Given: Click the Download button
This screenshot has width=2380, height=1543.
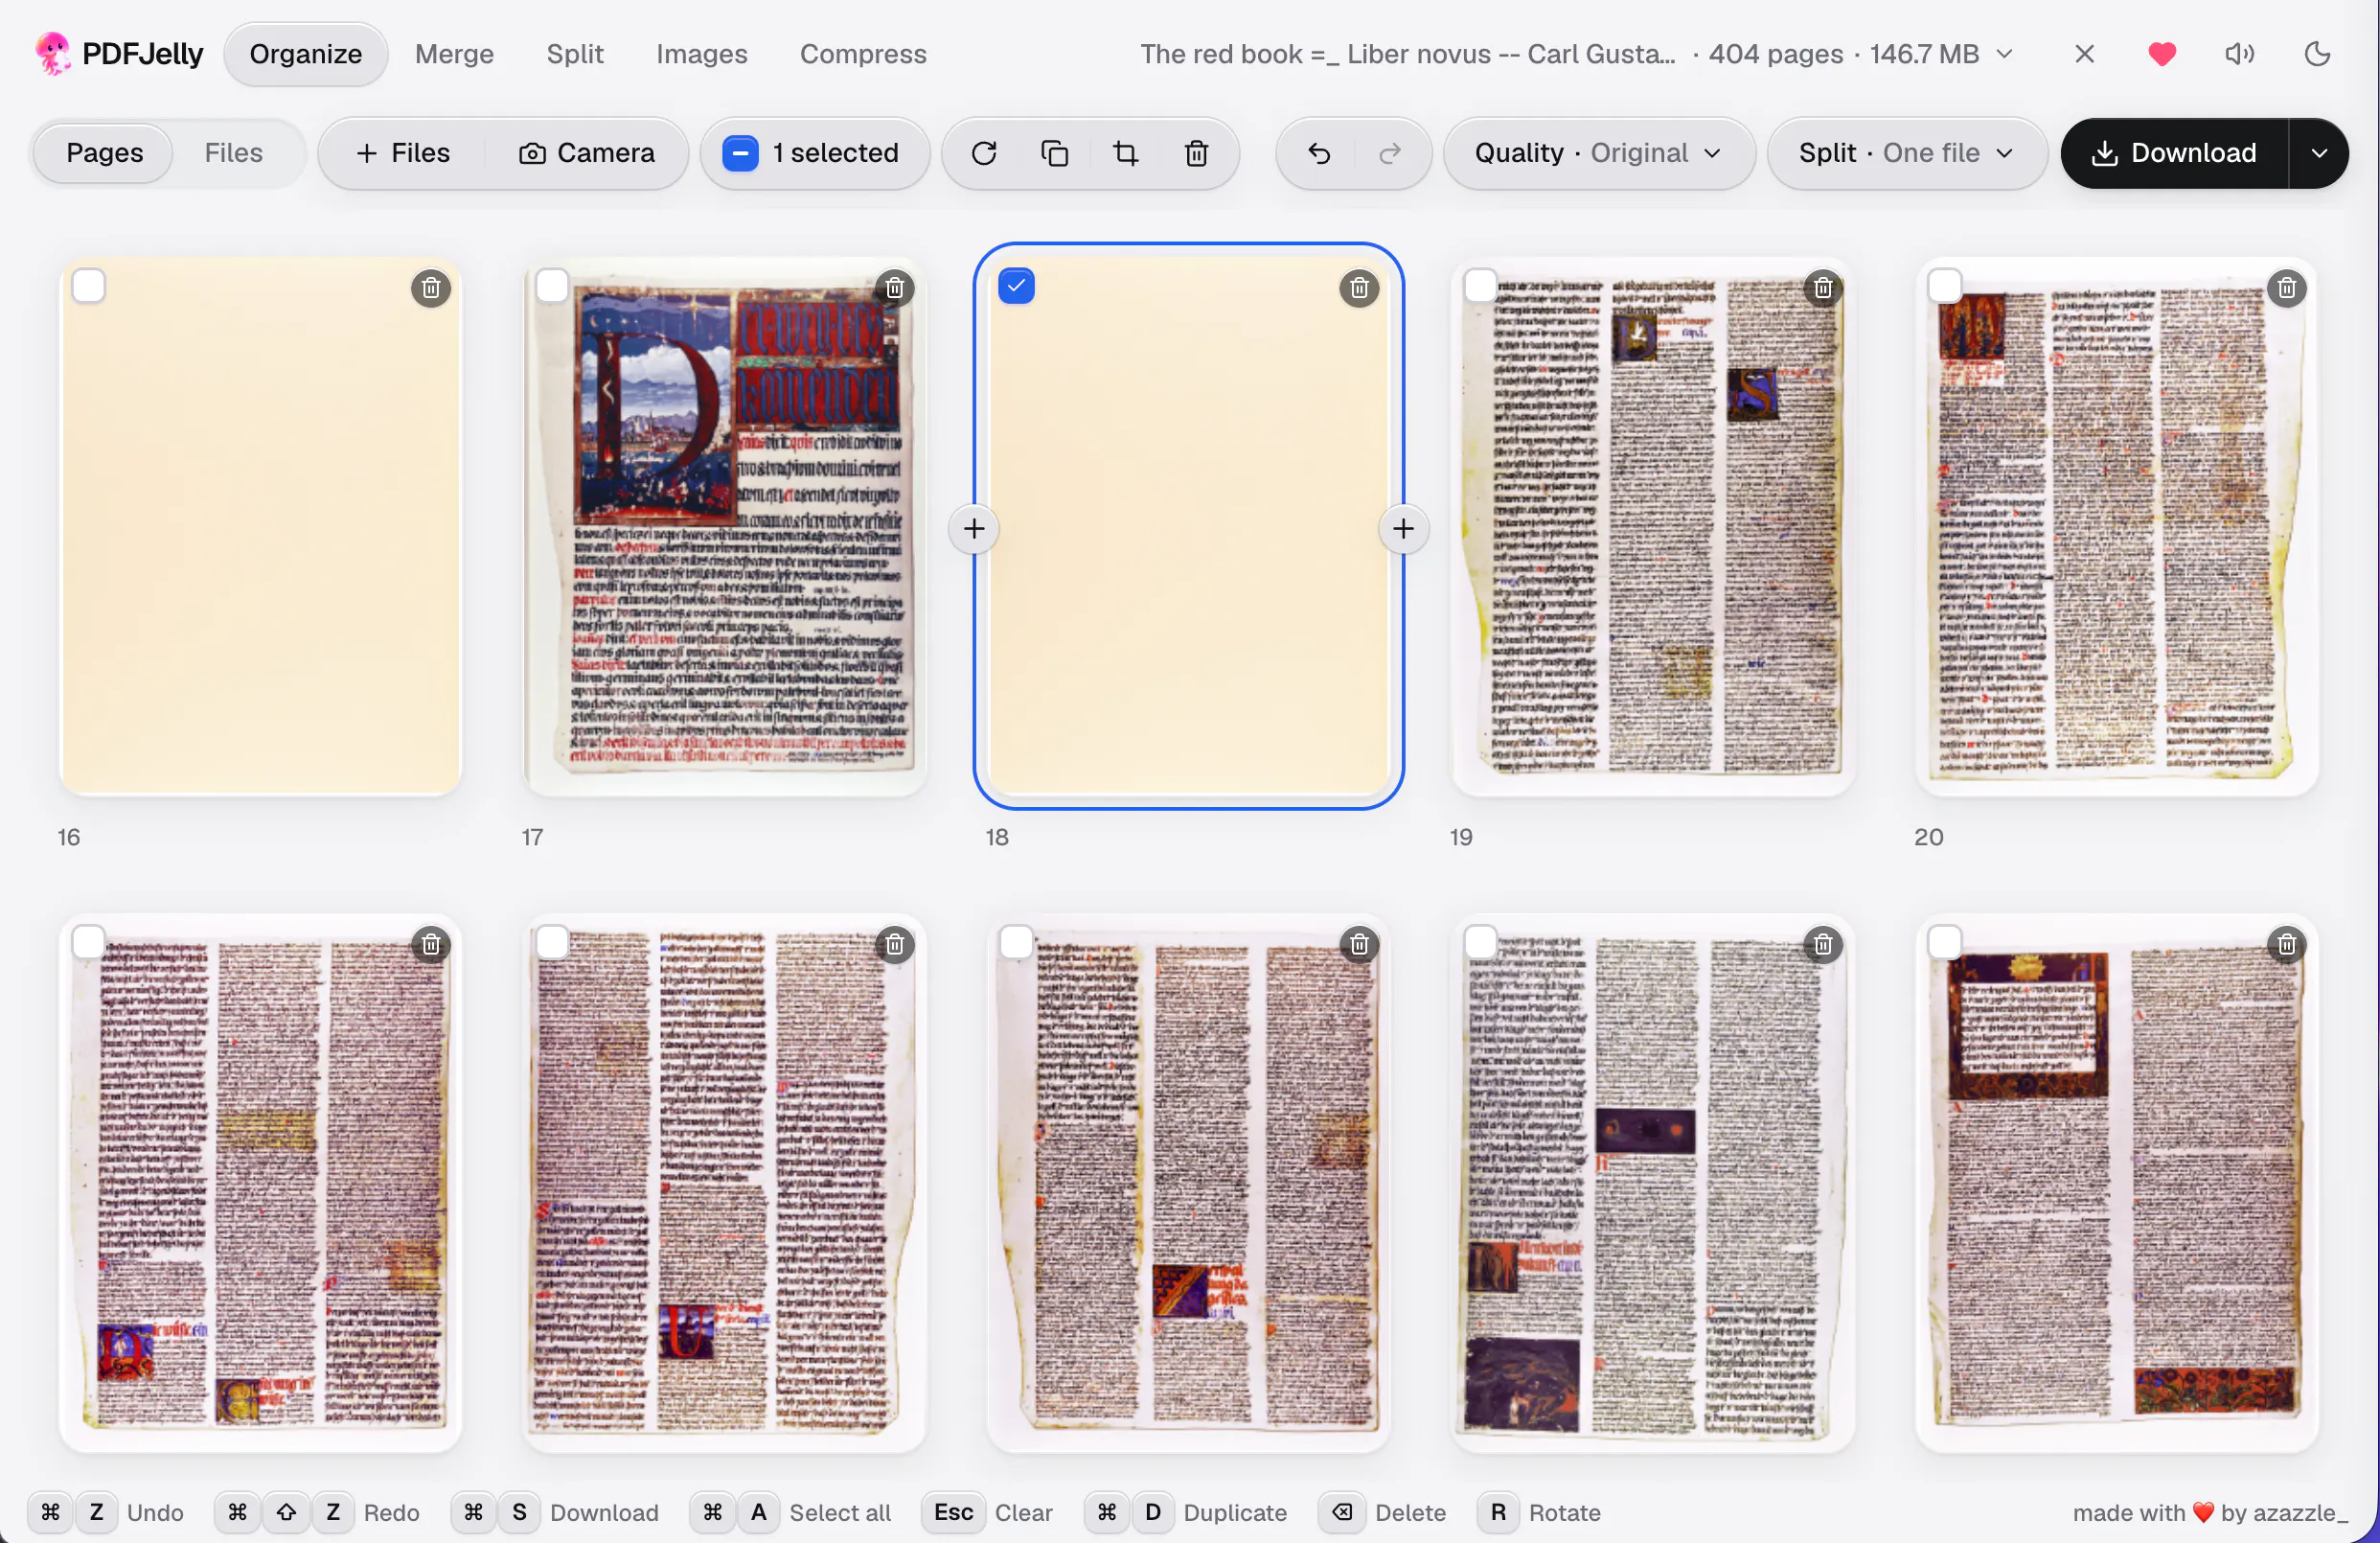Looking at the screenshot, I should 2175,153.
